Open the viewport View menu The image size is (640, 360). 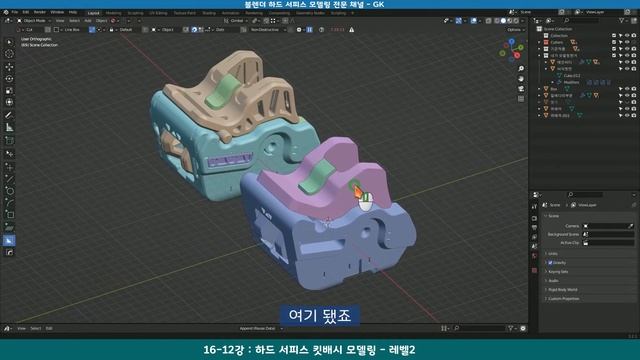60,20
